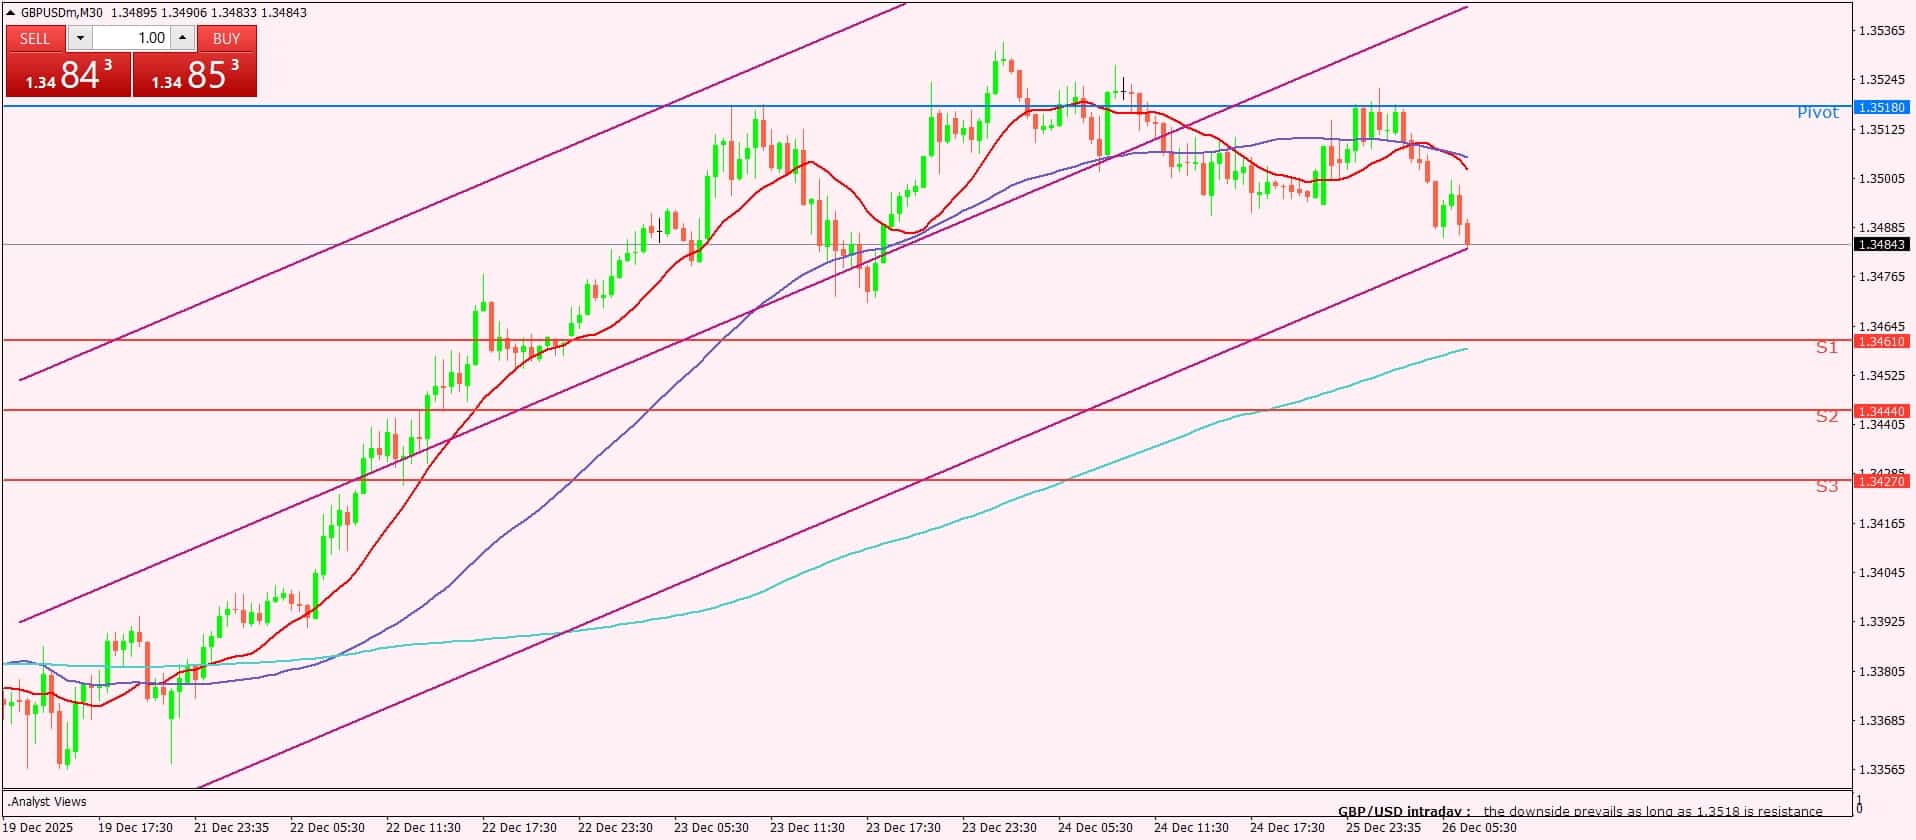Click the 1.34440 price tag on axis

1881,411
